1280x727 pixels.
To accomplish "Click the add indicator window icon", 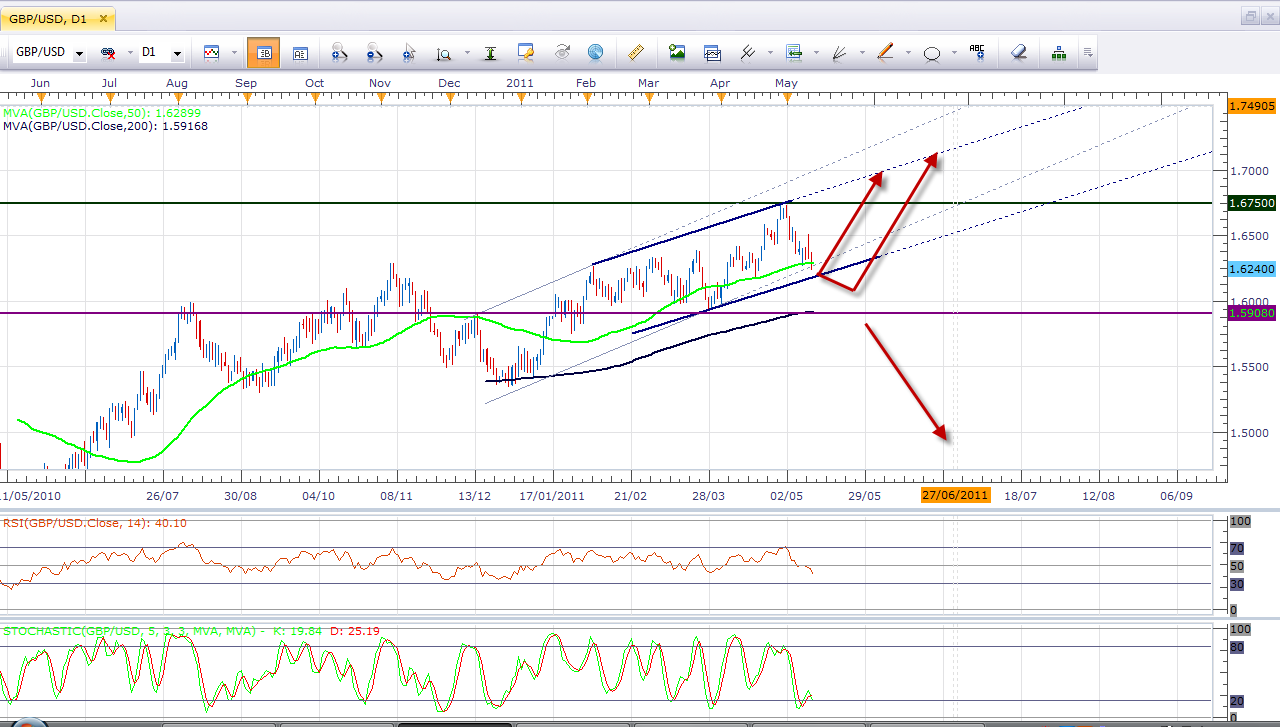I will pos(712,52).
